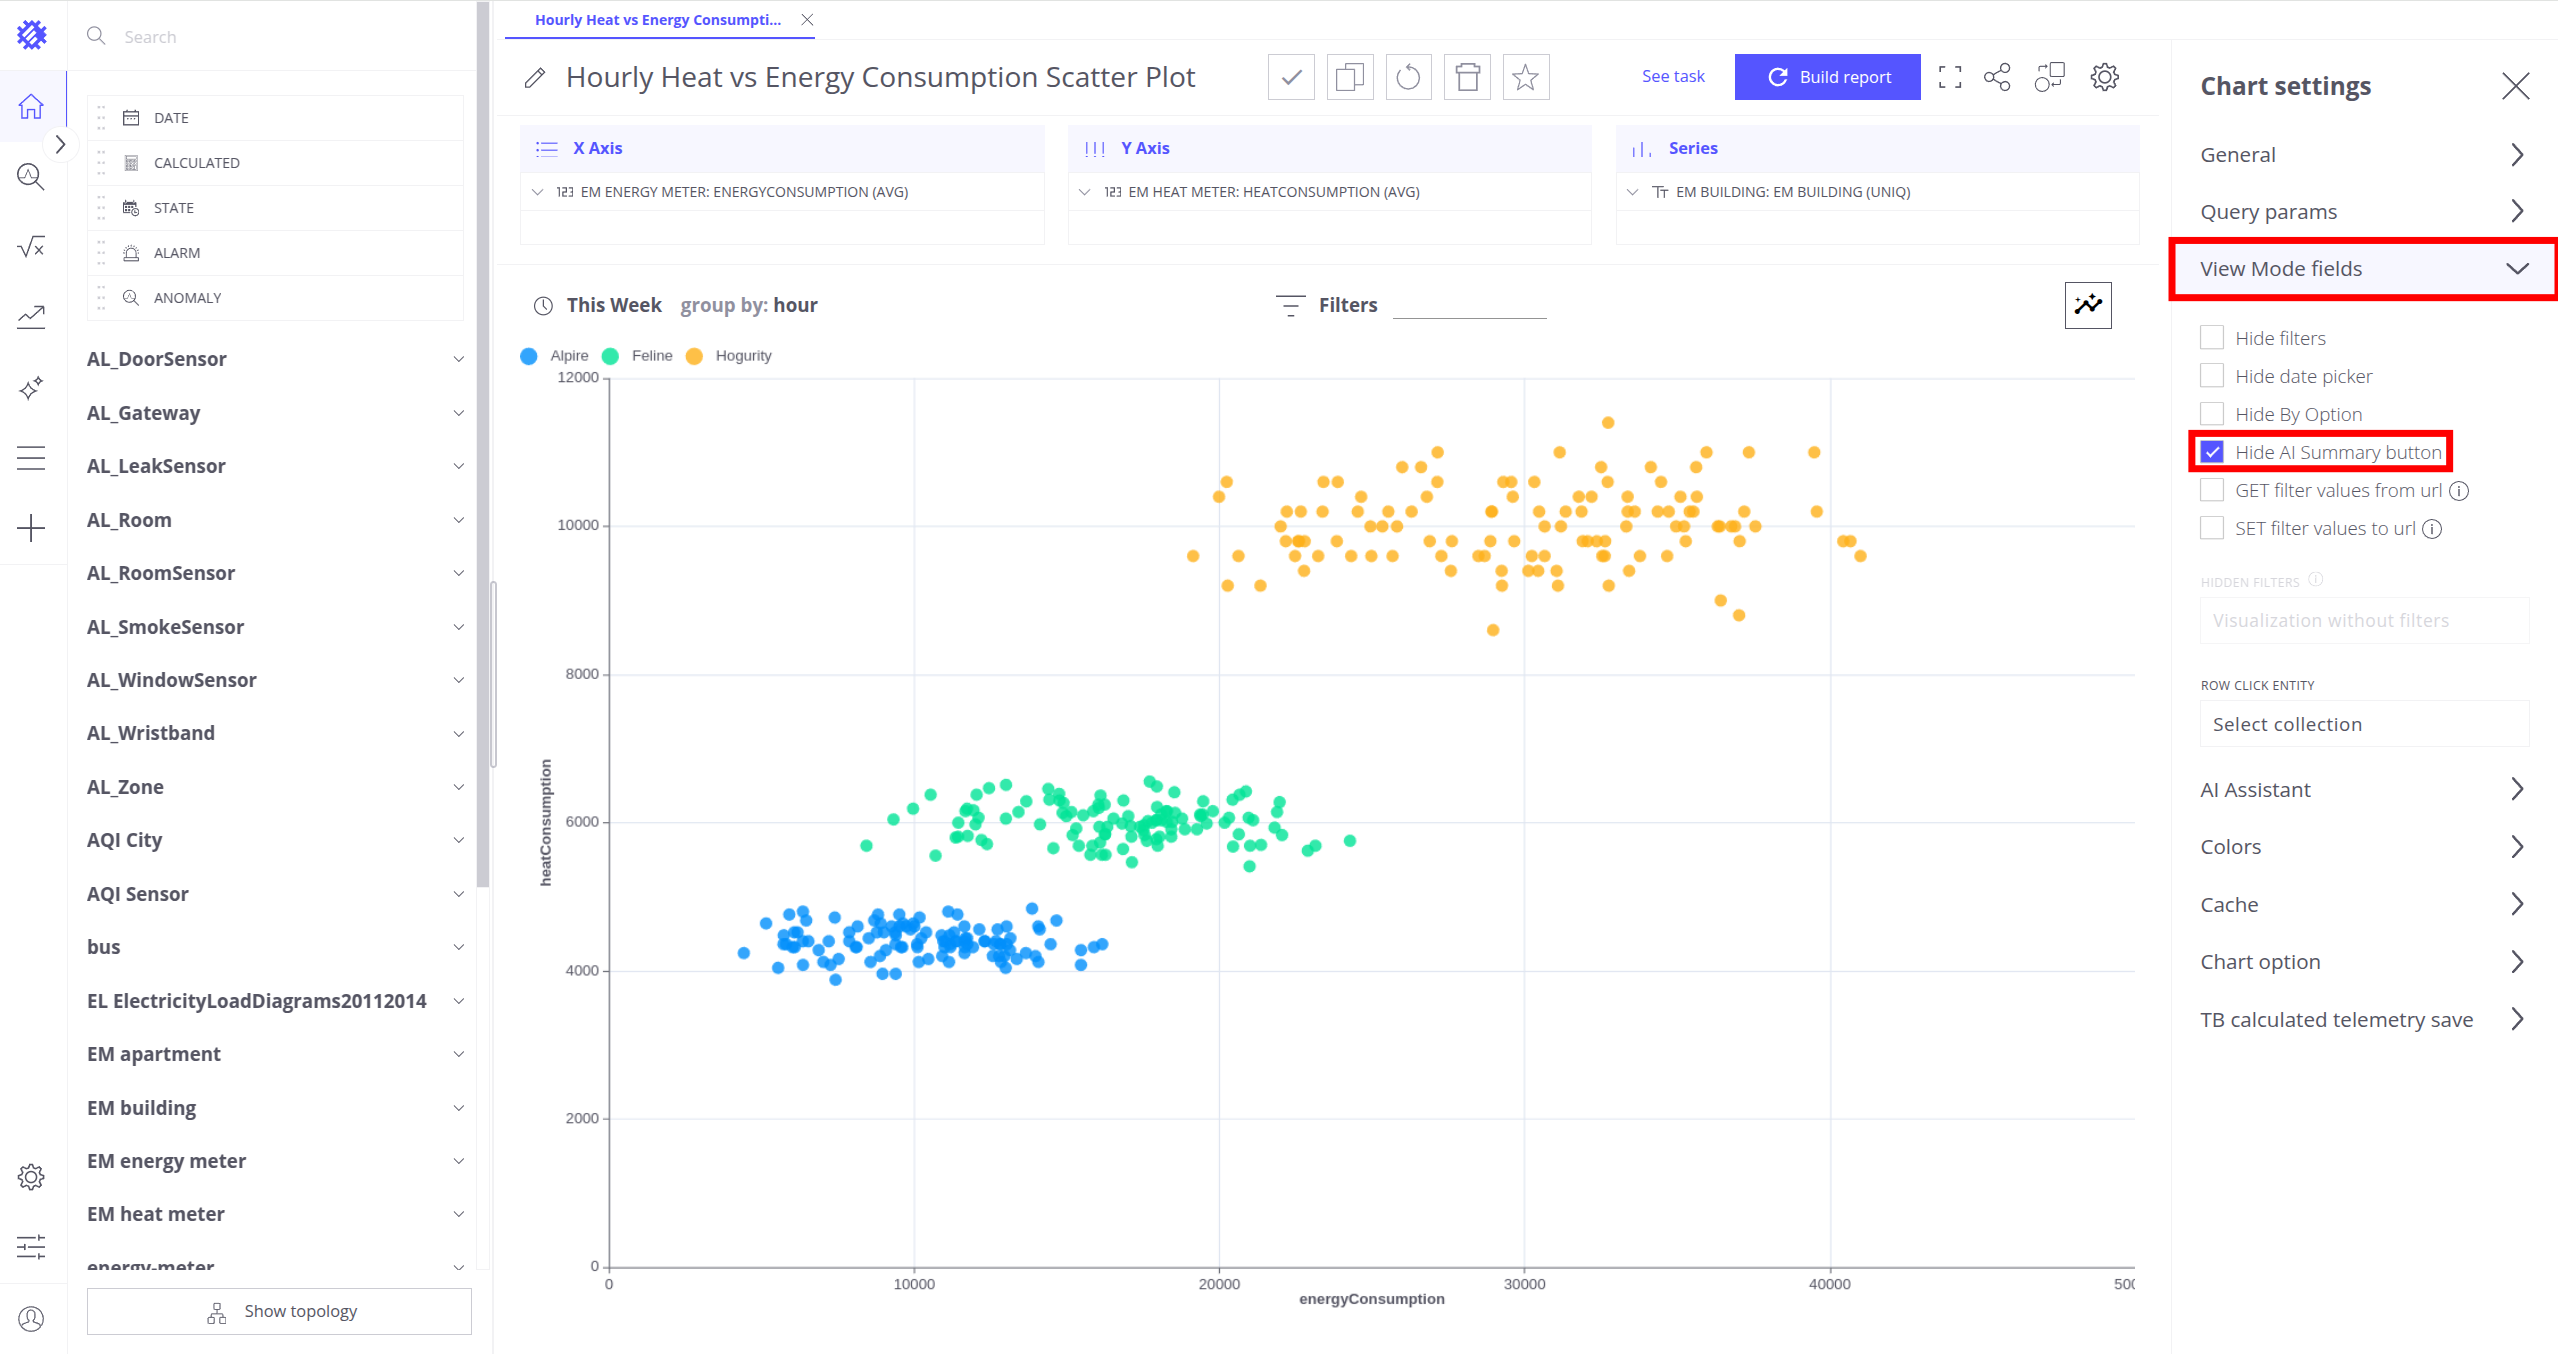
Task: Click the See task link
Action: pyautogui.click(x=1672, y=76)
